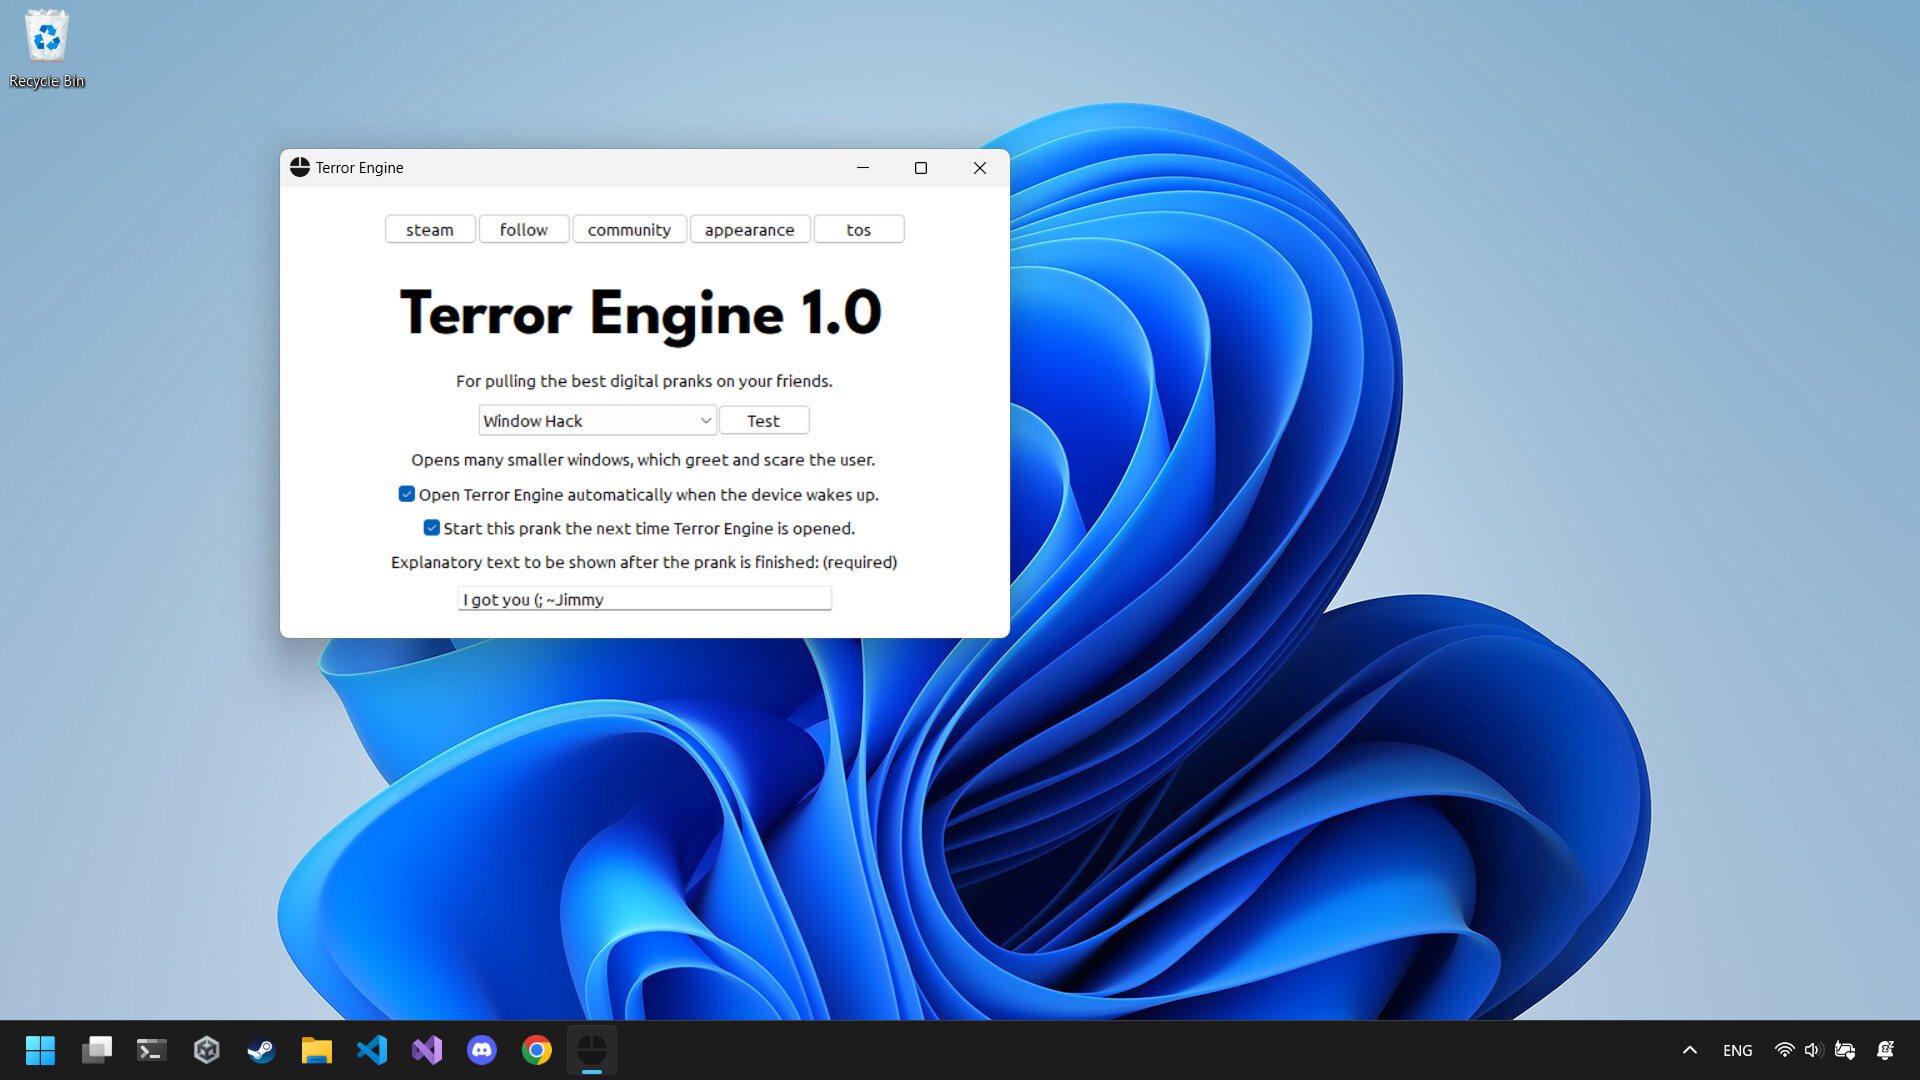Open the Wi-Fi network status icon
Screen dimensions: 1920x1080
click(1784, 1050)
